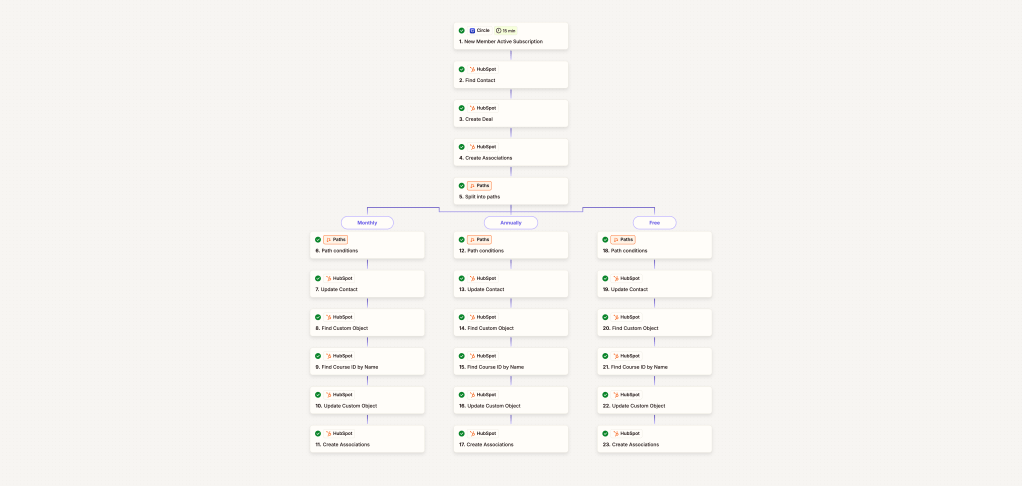
Task: Select the Annually path label
Action: coord(511,223)
